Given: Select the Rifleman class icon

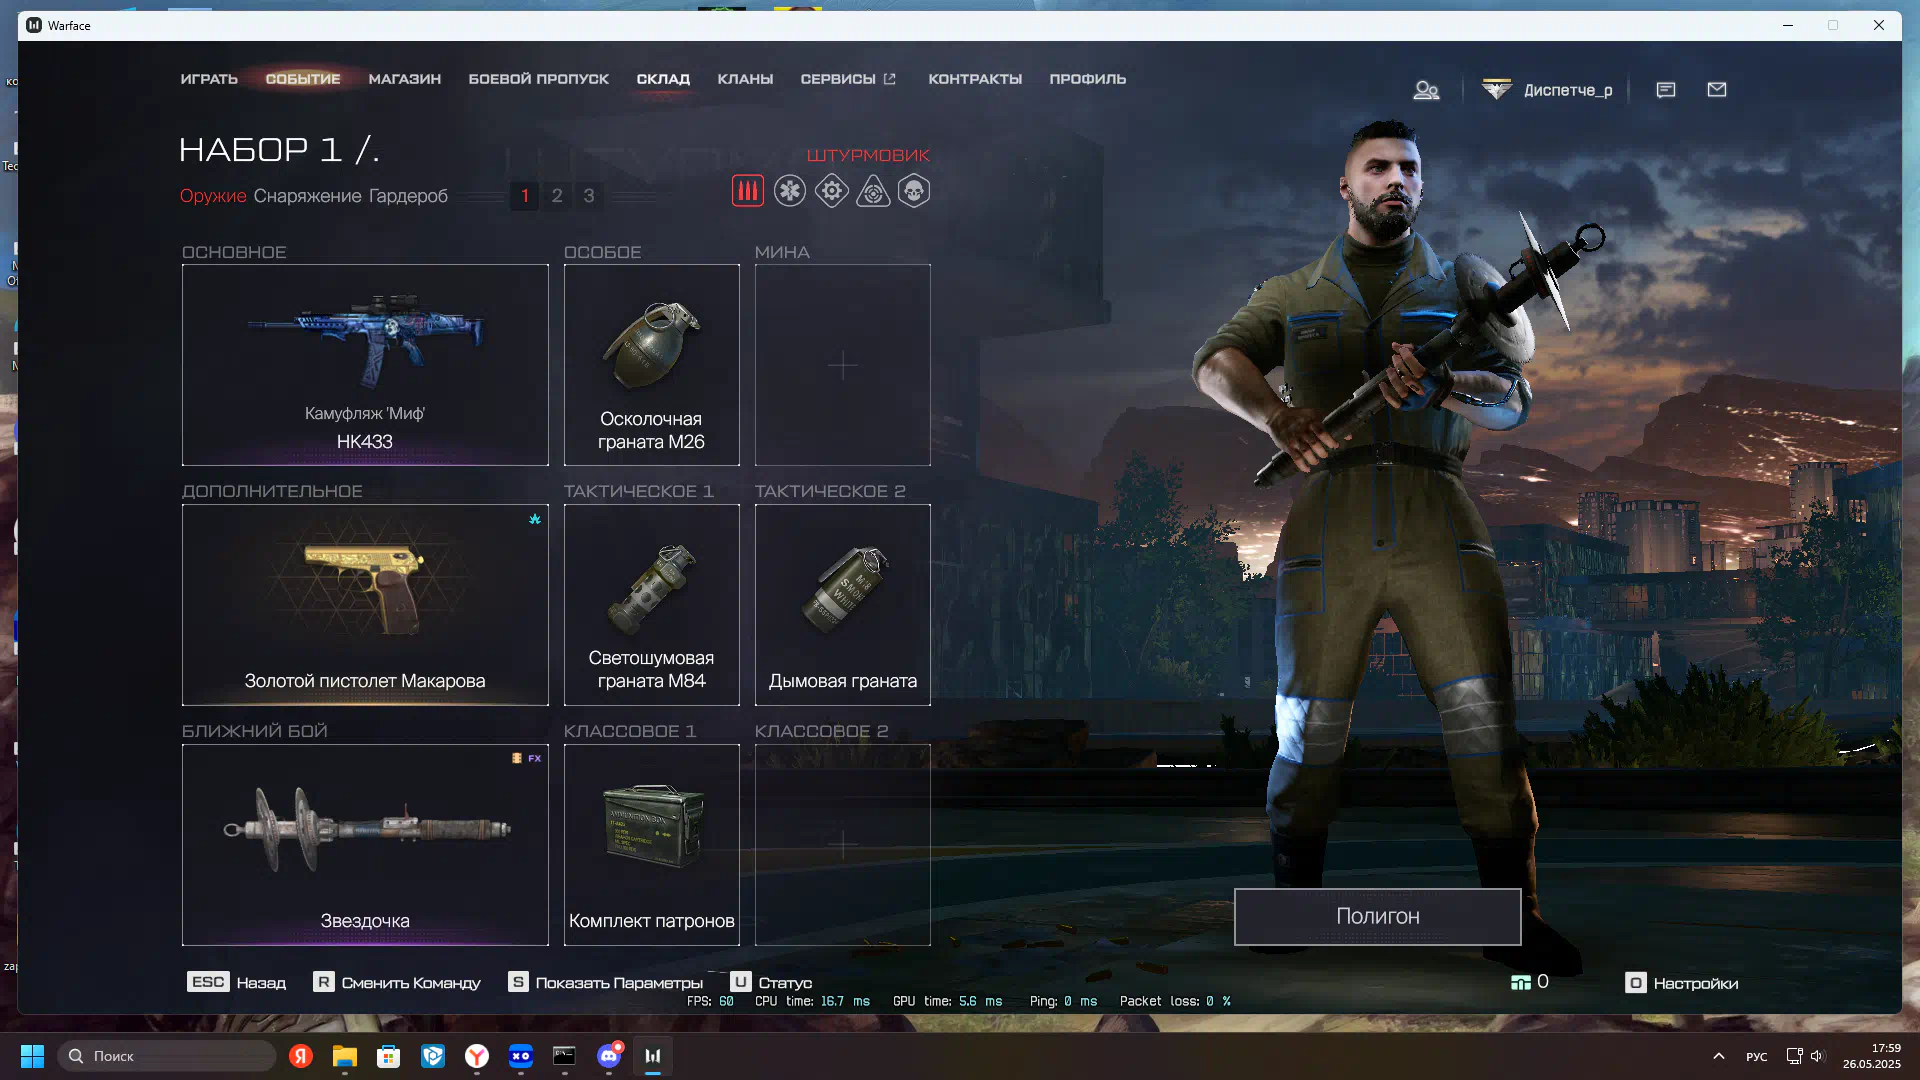Looking at the screenshot, I should point(747,191).
